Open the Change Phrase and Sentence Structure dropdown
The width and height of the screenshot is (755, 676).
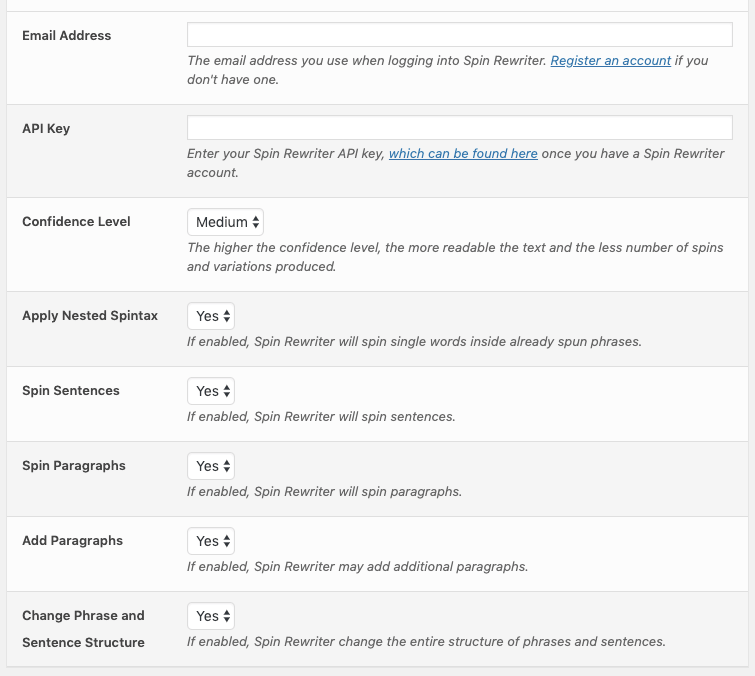point(211,616)
